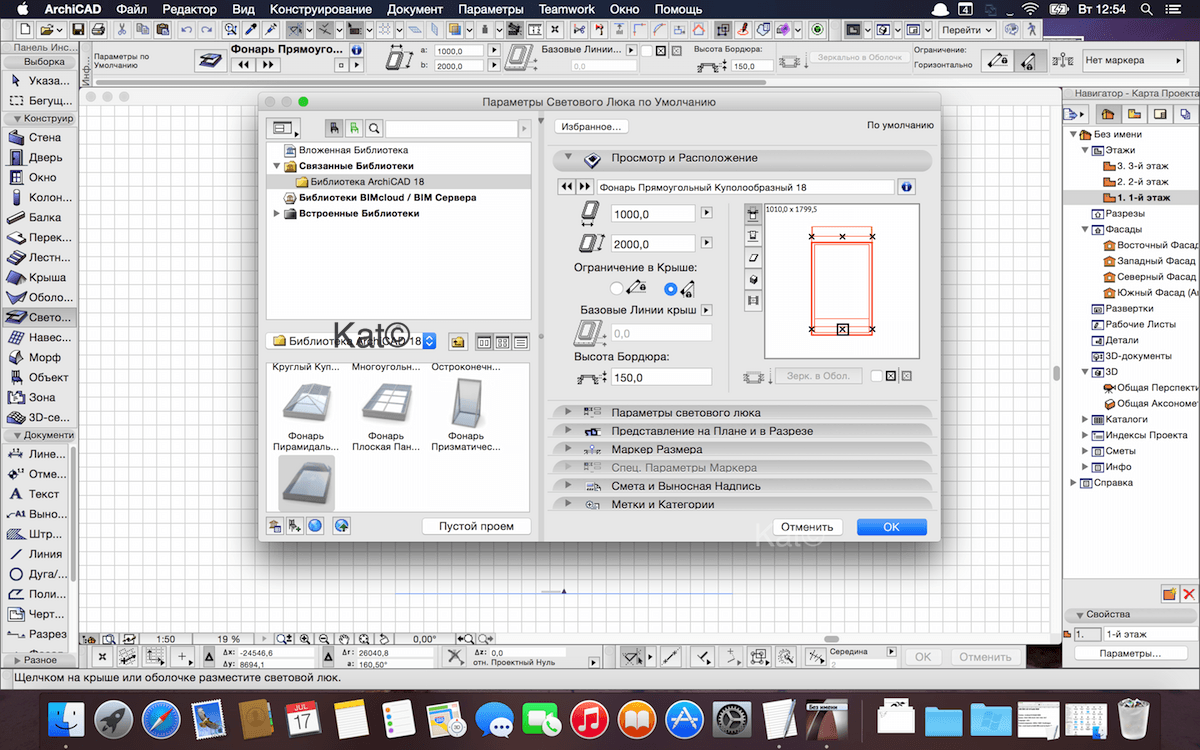Select the Объект (Object) tool
The height and width of the screenshot is (750, 1200).
coord(36,377)
